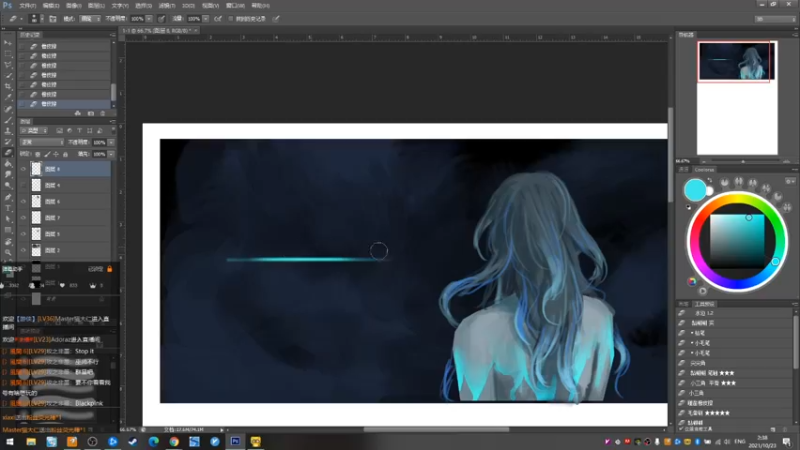Open the eraser mode dropdown
The width and height of the screenshot is (800, 450).
click(x=90, y=19)
